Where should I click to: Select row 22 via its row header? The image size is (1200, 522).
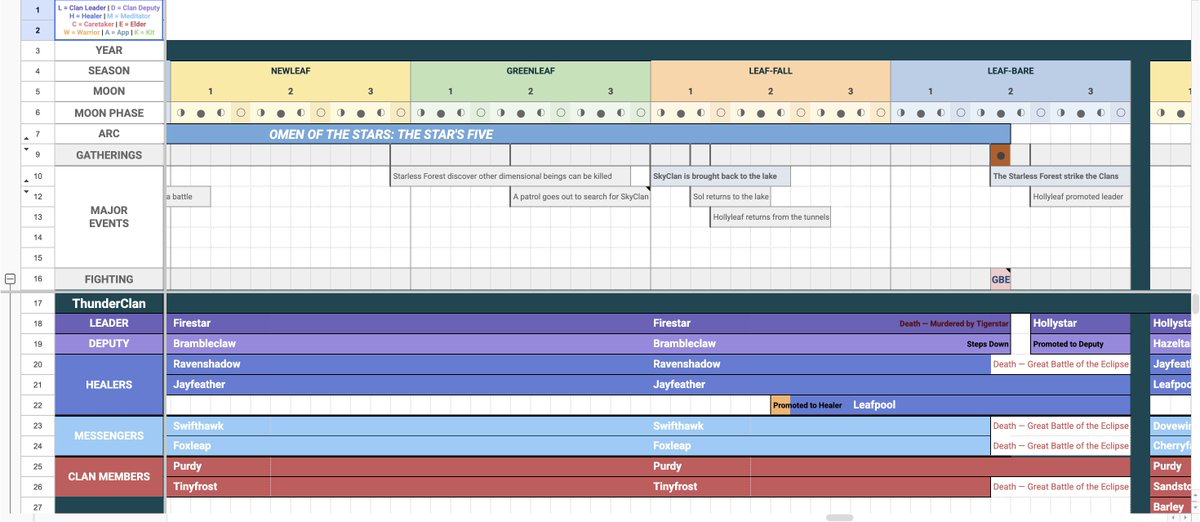click(x=38, y=405)
